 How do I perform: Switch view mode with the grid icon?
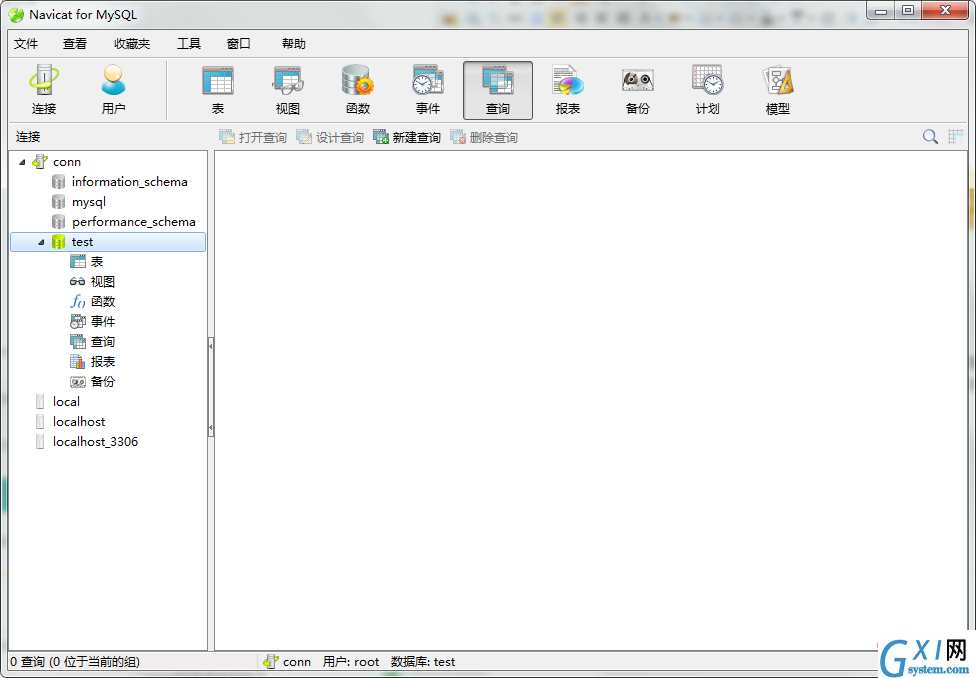(x=956, y=136)
